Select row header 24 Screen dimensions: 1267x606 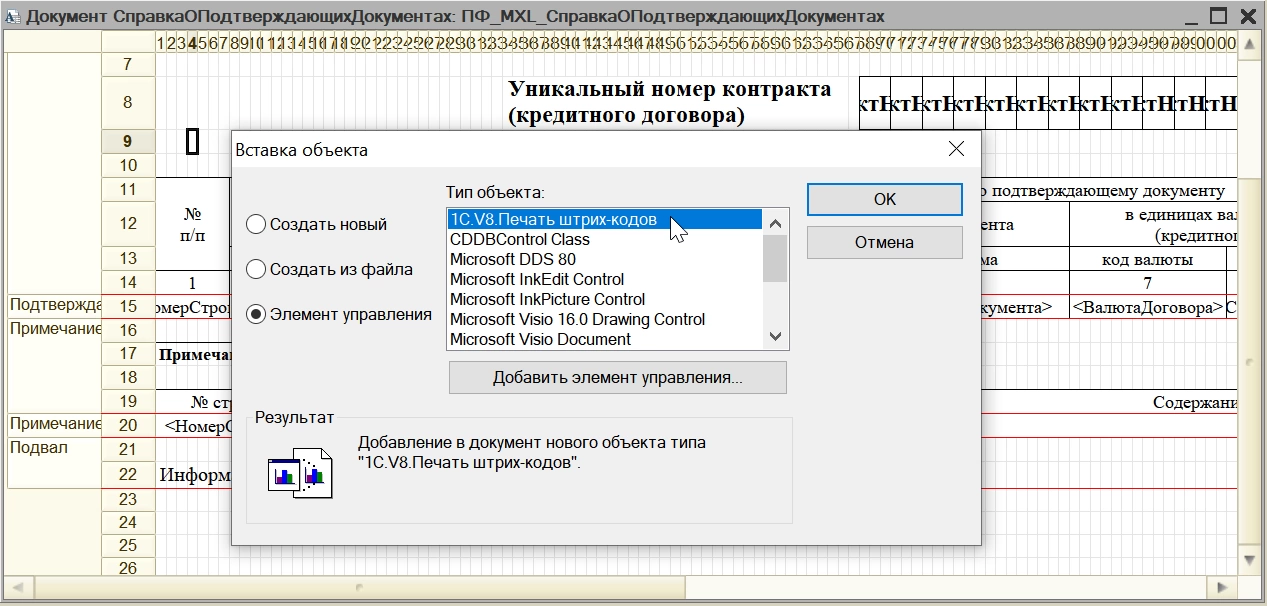click(x=128, y=522)
